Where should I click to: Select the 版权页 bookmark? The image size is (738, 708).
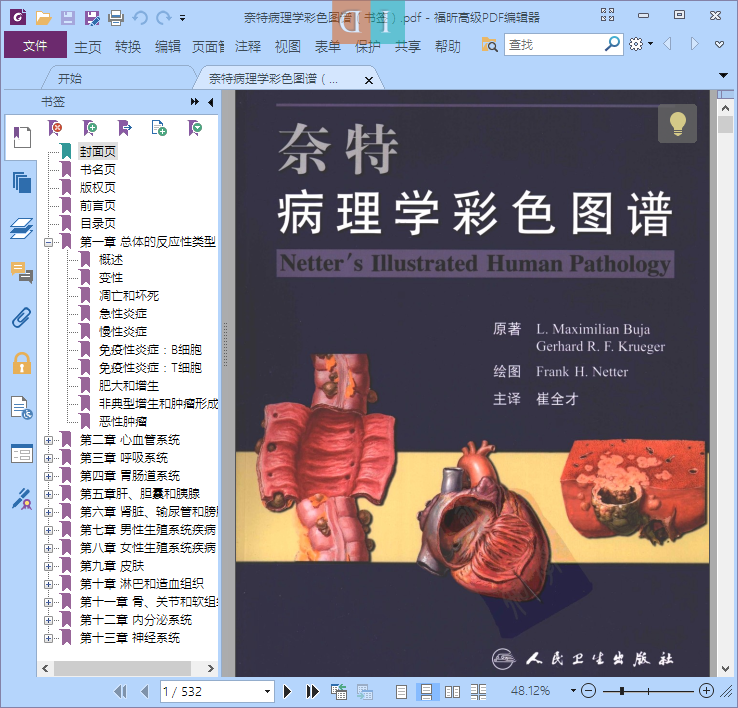click(97, 187)
